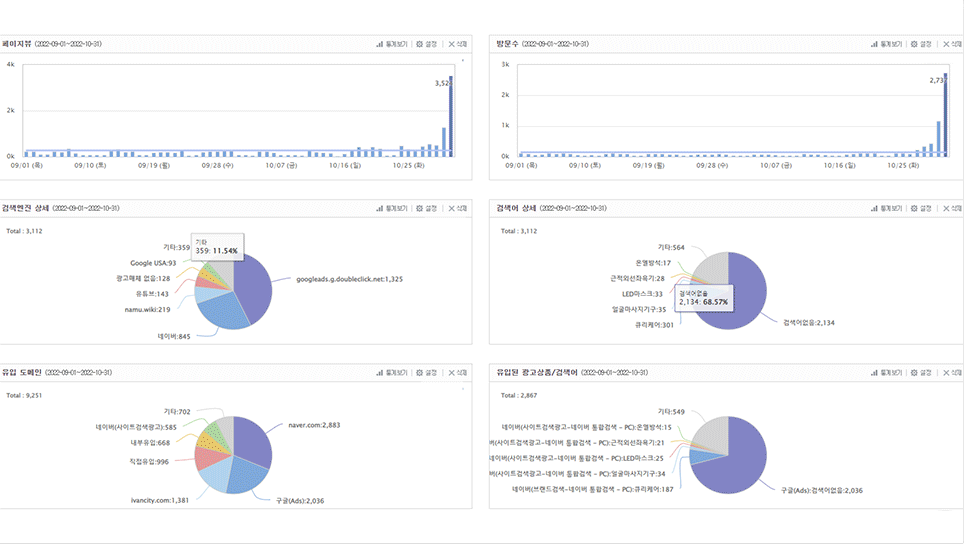Screen dimensions: 964x544
Task: Click 삭제 on 검색엔진 상세 panel
Action: tap(457, 208)
